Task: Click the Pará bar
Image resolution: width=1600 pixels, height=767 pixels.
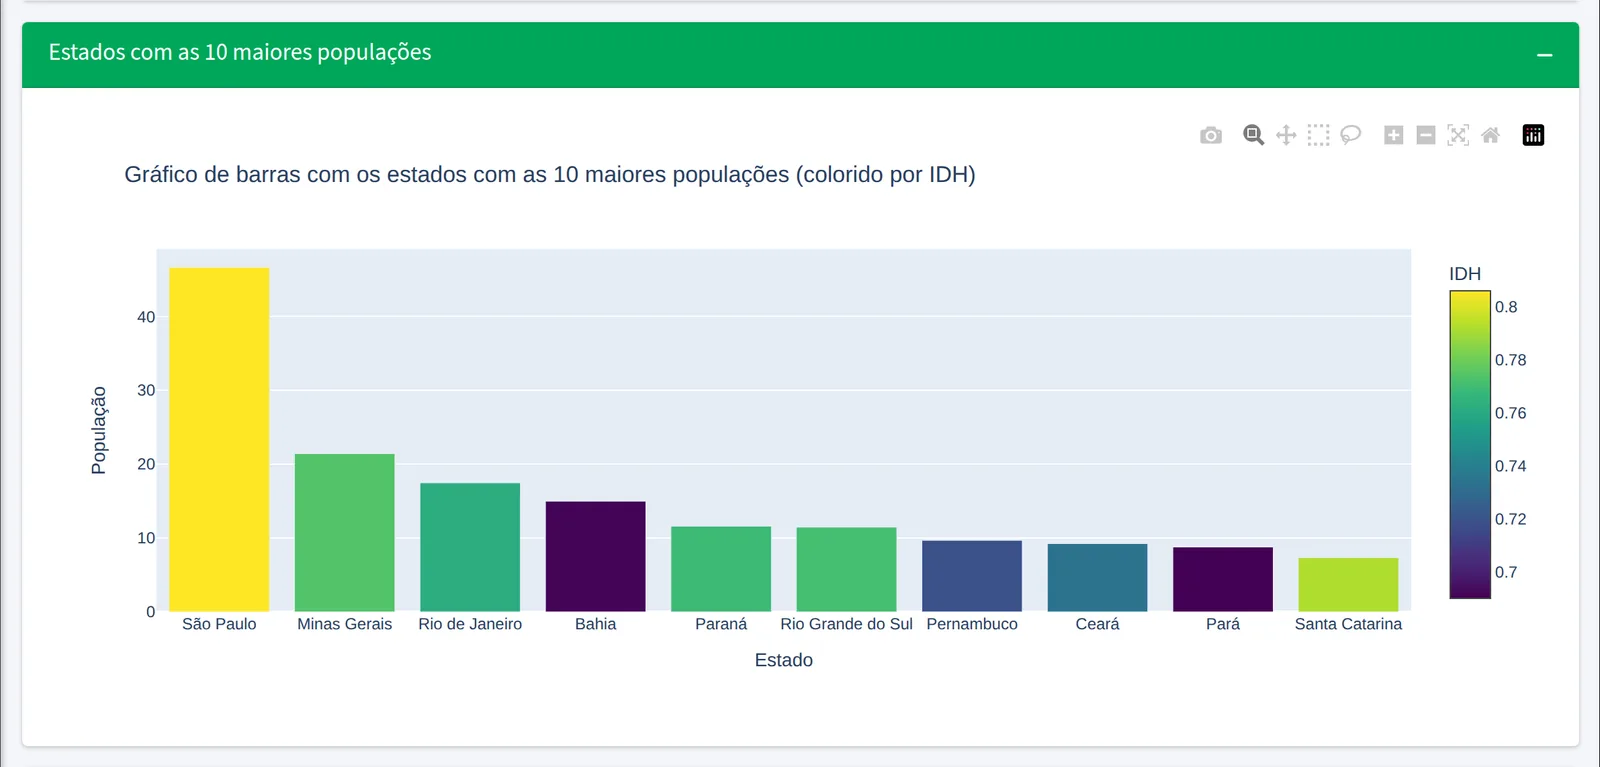Action: 1223,579
